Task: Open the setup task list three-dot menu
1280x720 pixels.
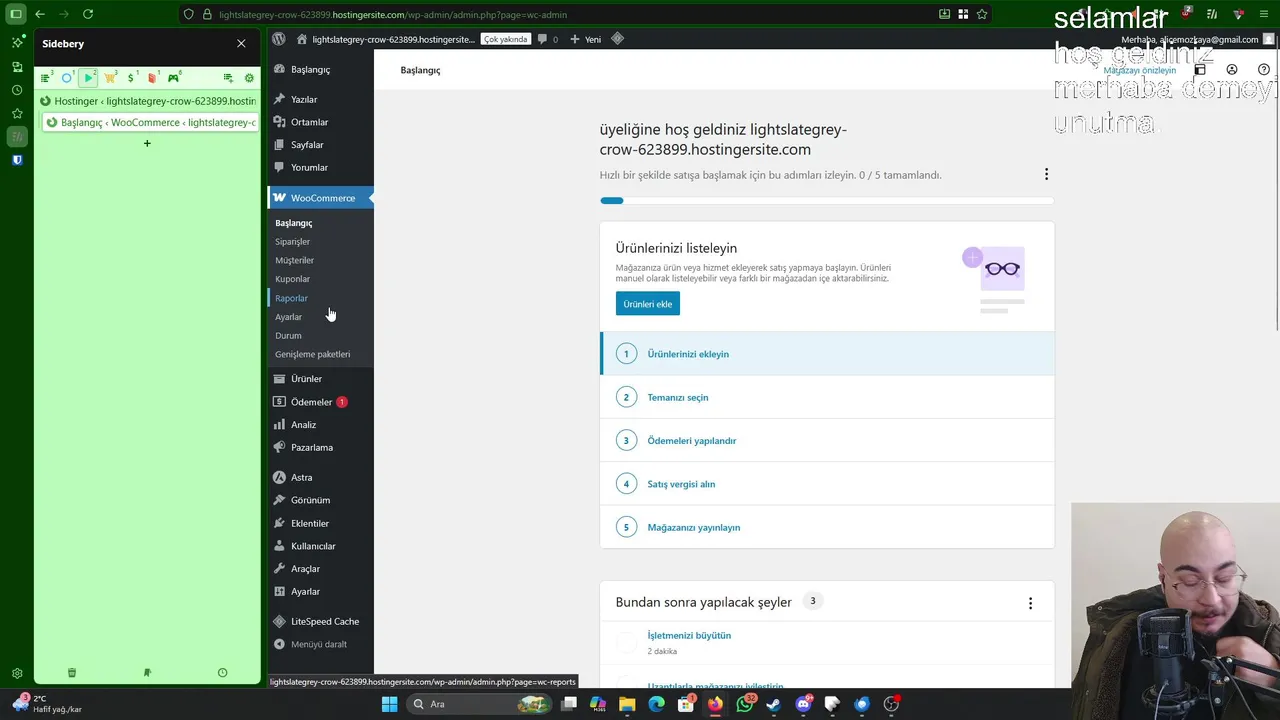Action: tap(1046, 174)
